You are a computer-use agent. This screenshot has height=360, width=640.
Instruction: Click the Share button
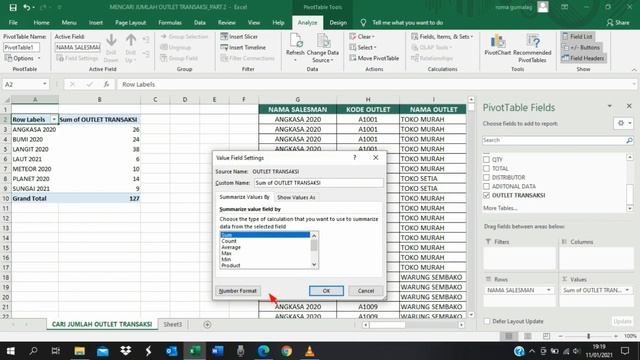618,22
